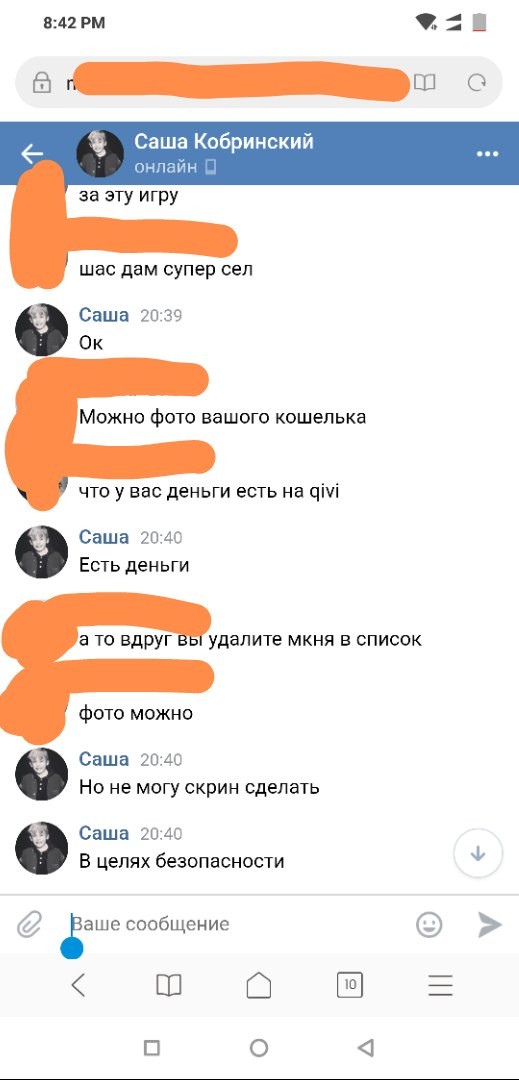519x1080 pixels.
Task: Open the emoji smiley picker
Action: pyautogui.click(x=430, y=924)
